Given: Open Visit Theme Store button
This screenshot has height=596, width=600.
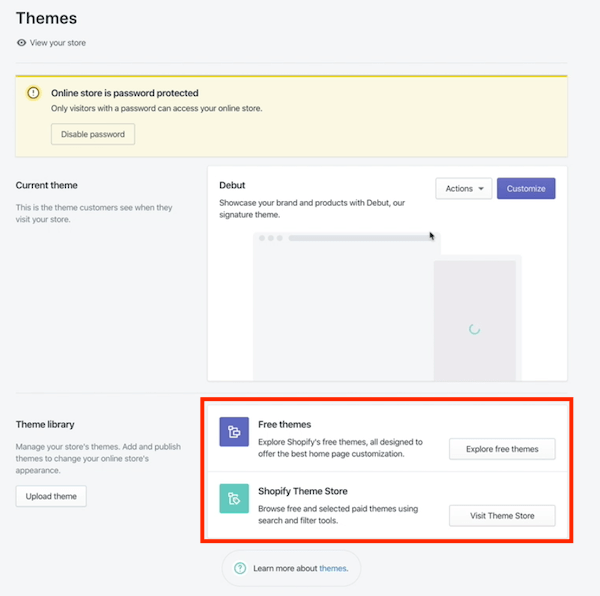Looking at the screenshot, I should tap(502, 516).
